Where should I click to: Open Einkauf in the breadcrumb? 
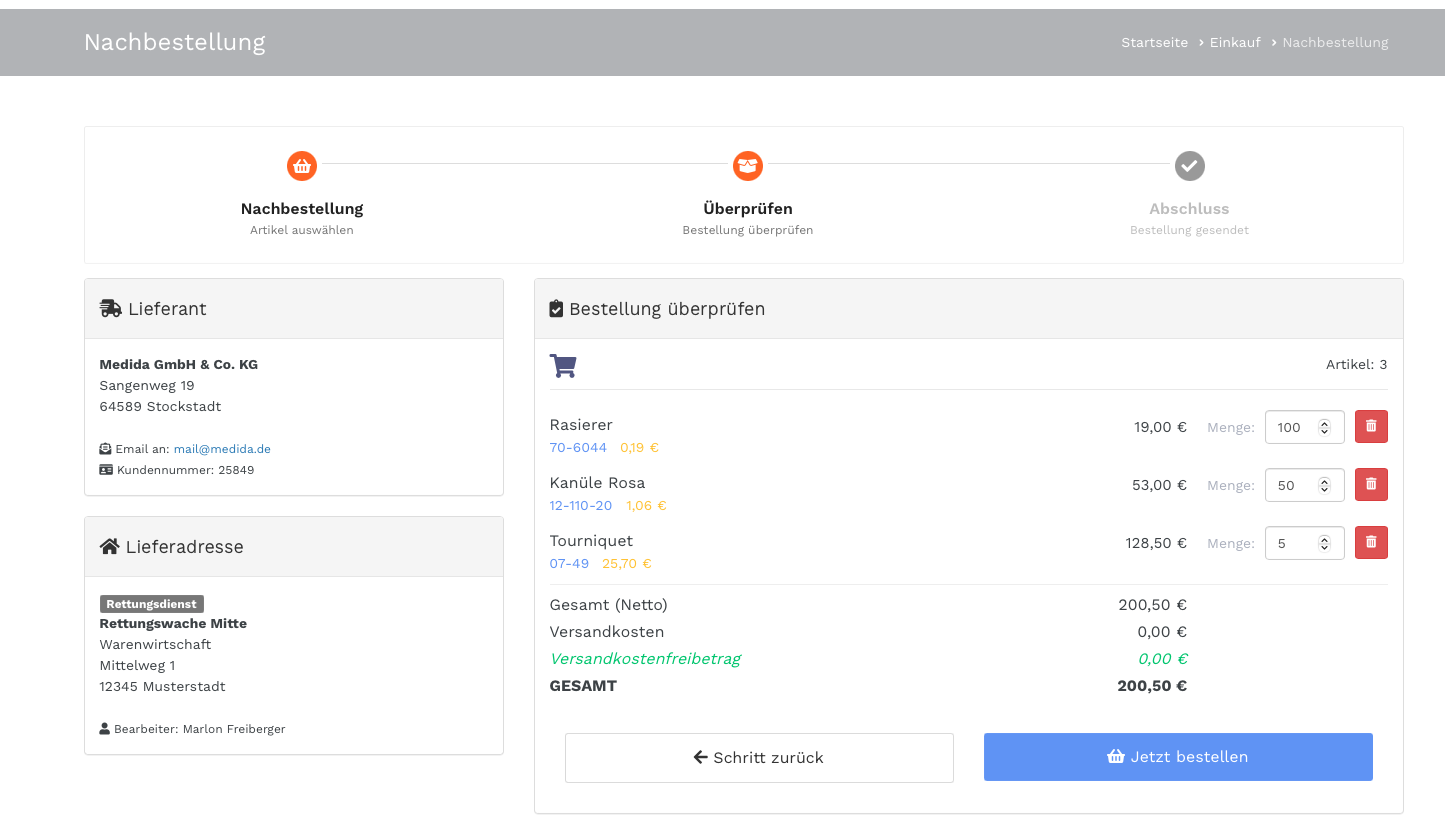pyautogui.click(x=1235, y=43)
